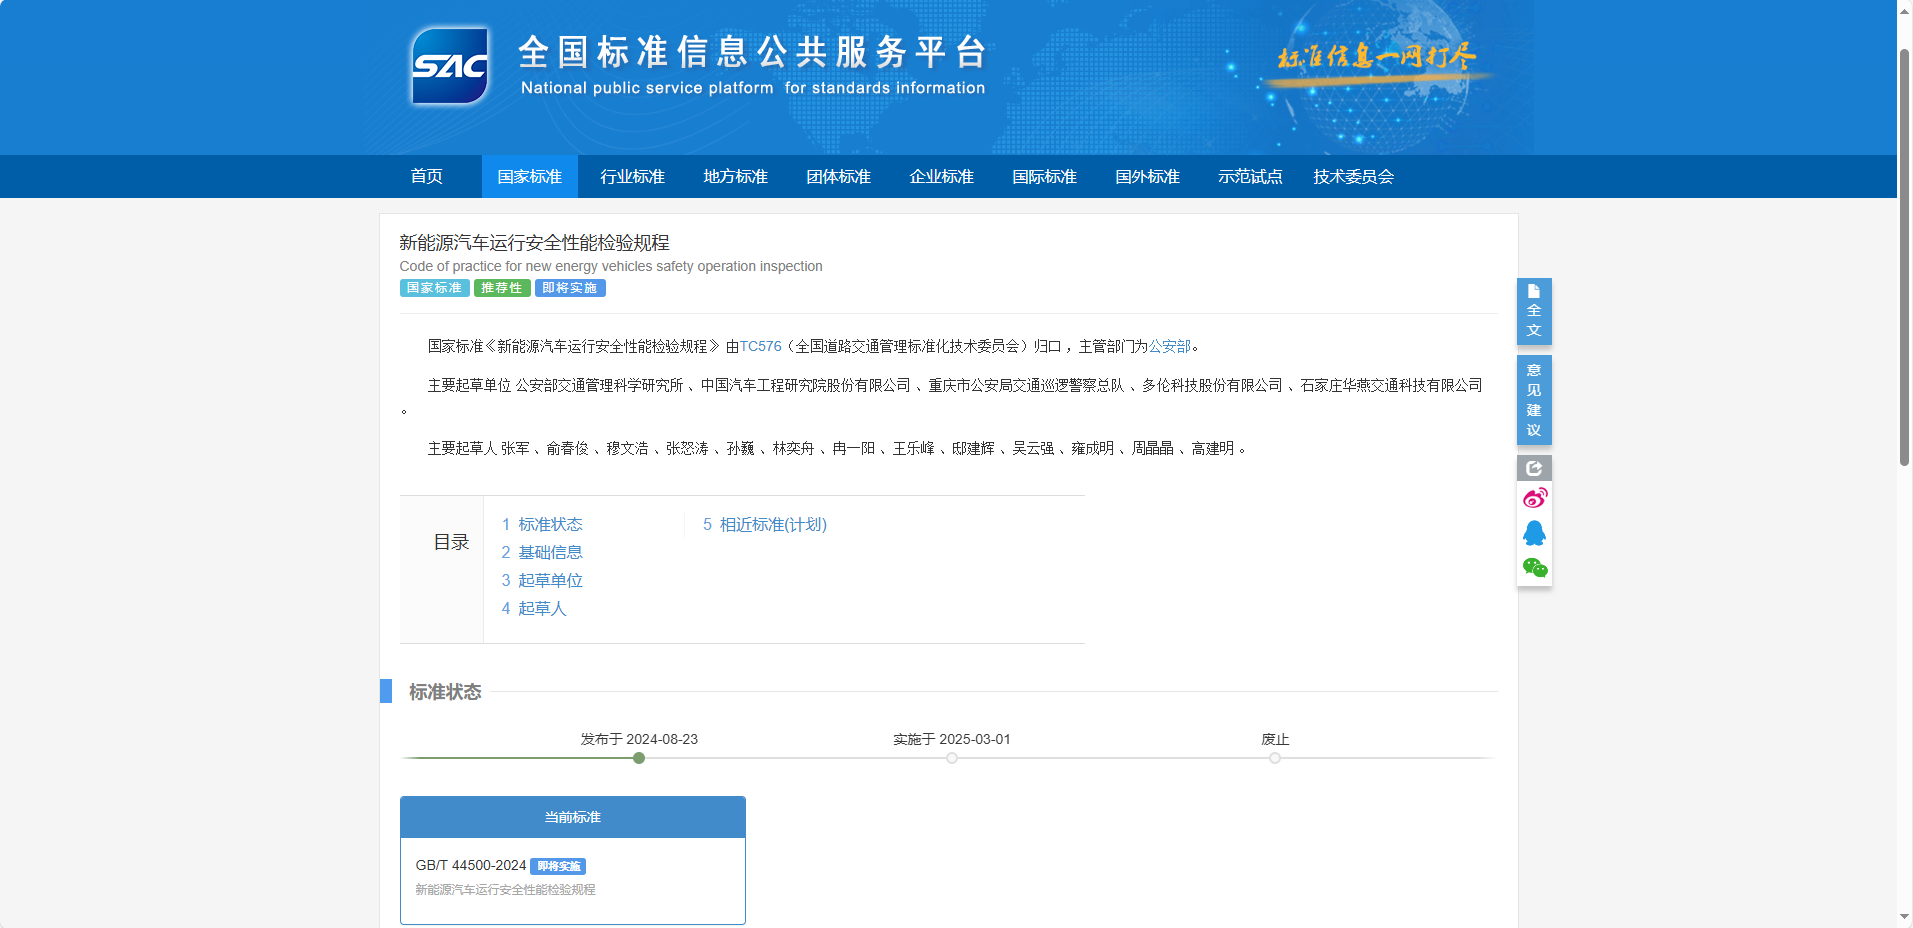This screenshot has height=928, width=1913.
Task: Jump to 3 起草单位 in contents
Action: click(x=542, y=580)
